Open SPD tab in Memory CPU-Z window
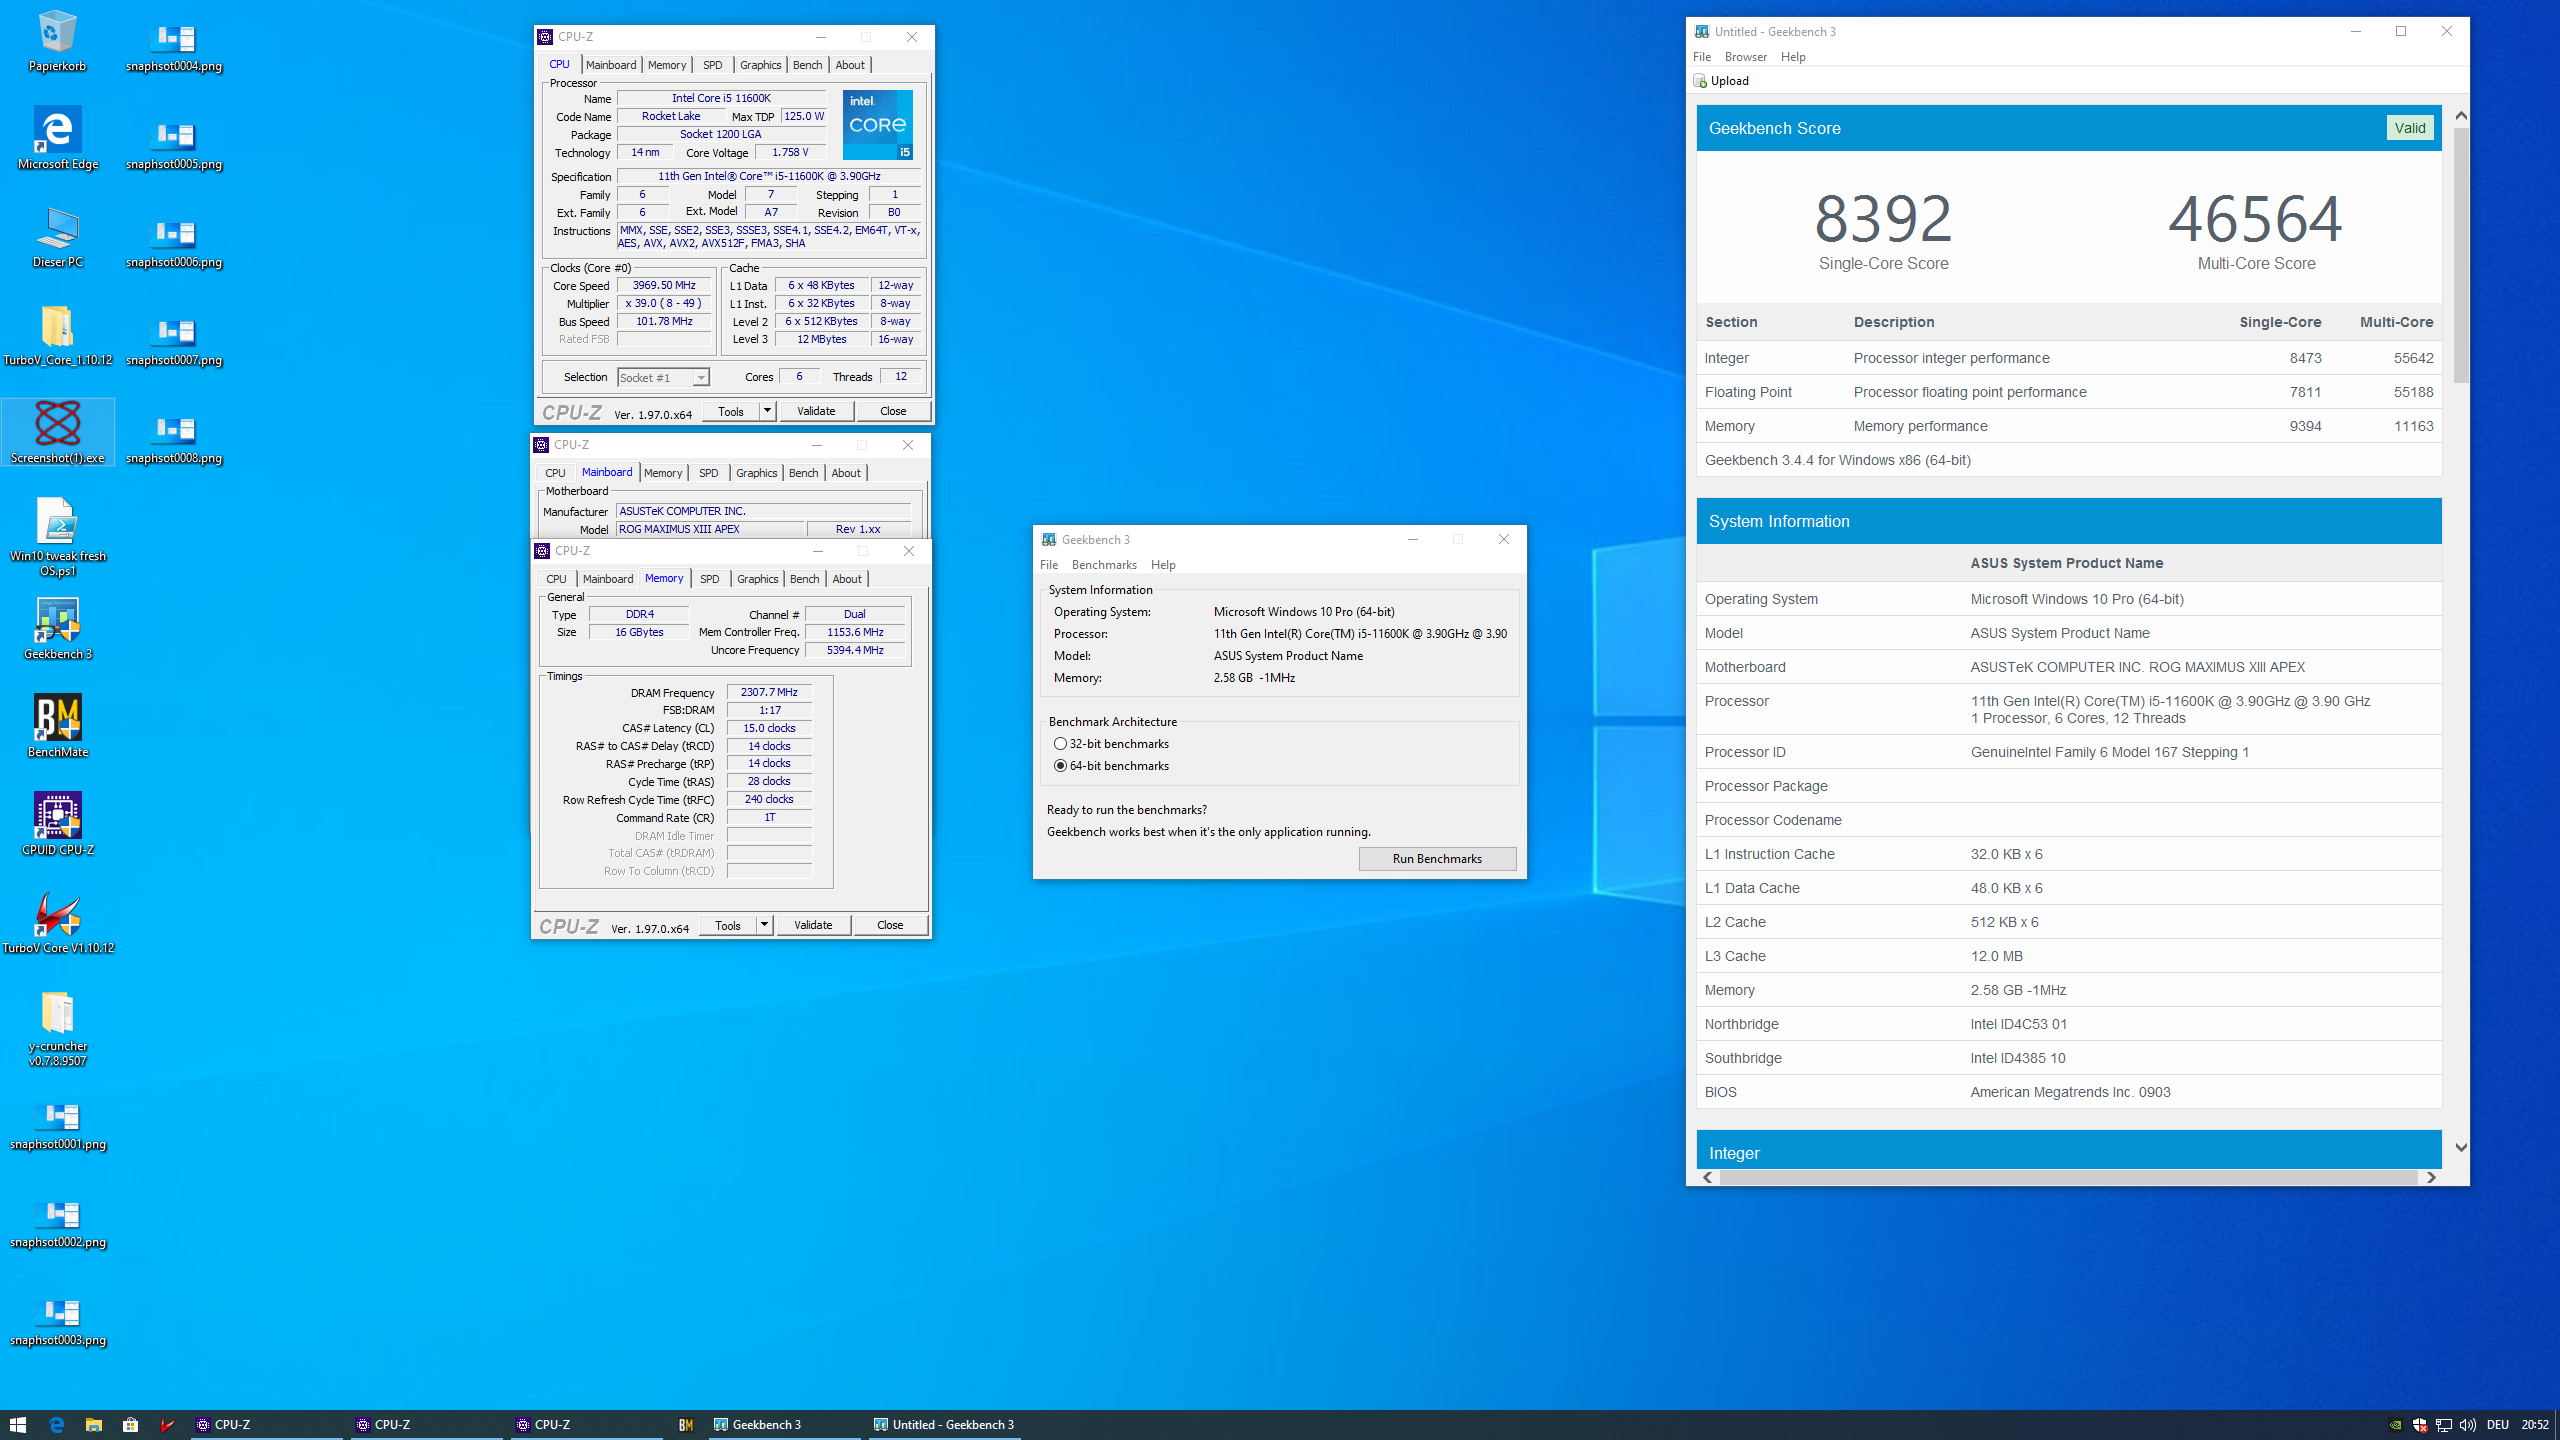The width and height of the screenshot is (2560, 1440). click(709, 579)
